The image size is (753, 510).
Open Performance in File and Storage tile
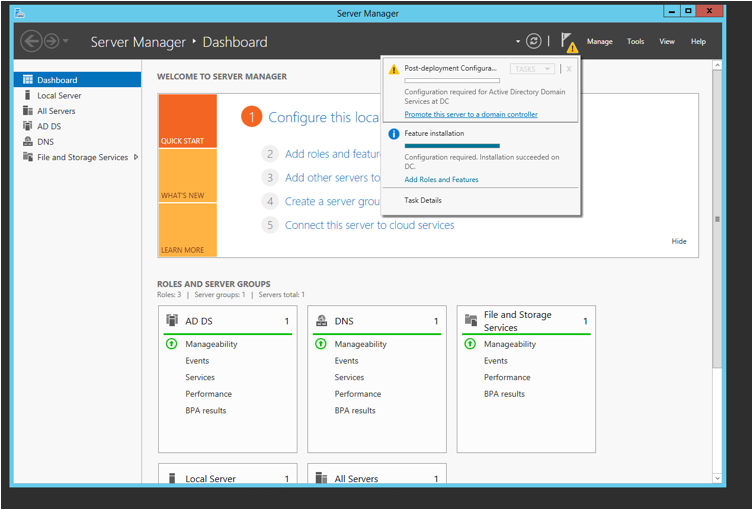507,377
